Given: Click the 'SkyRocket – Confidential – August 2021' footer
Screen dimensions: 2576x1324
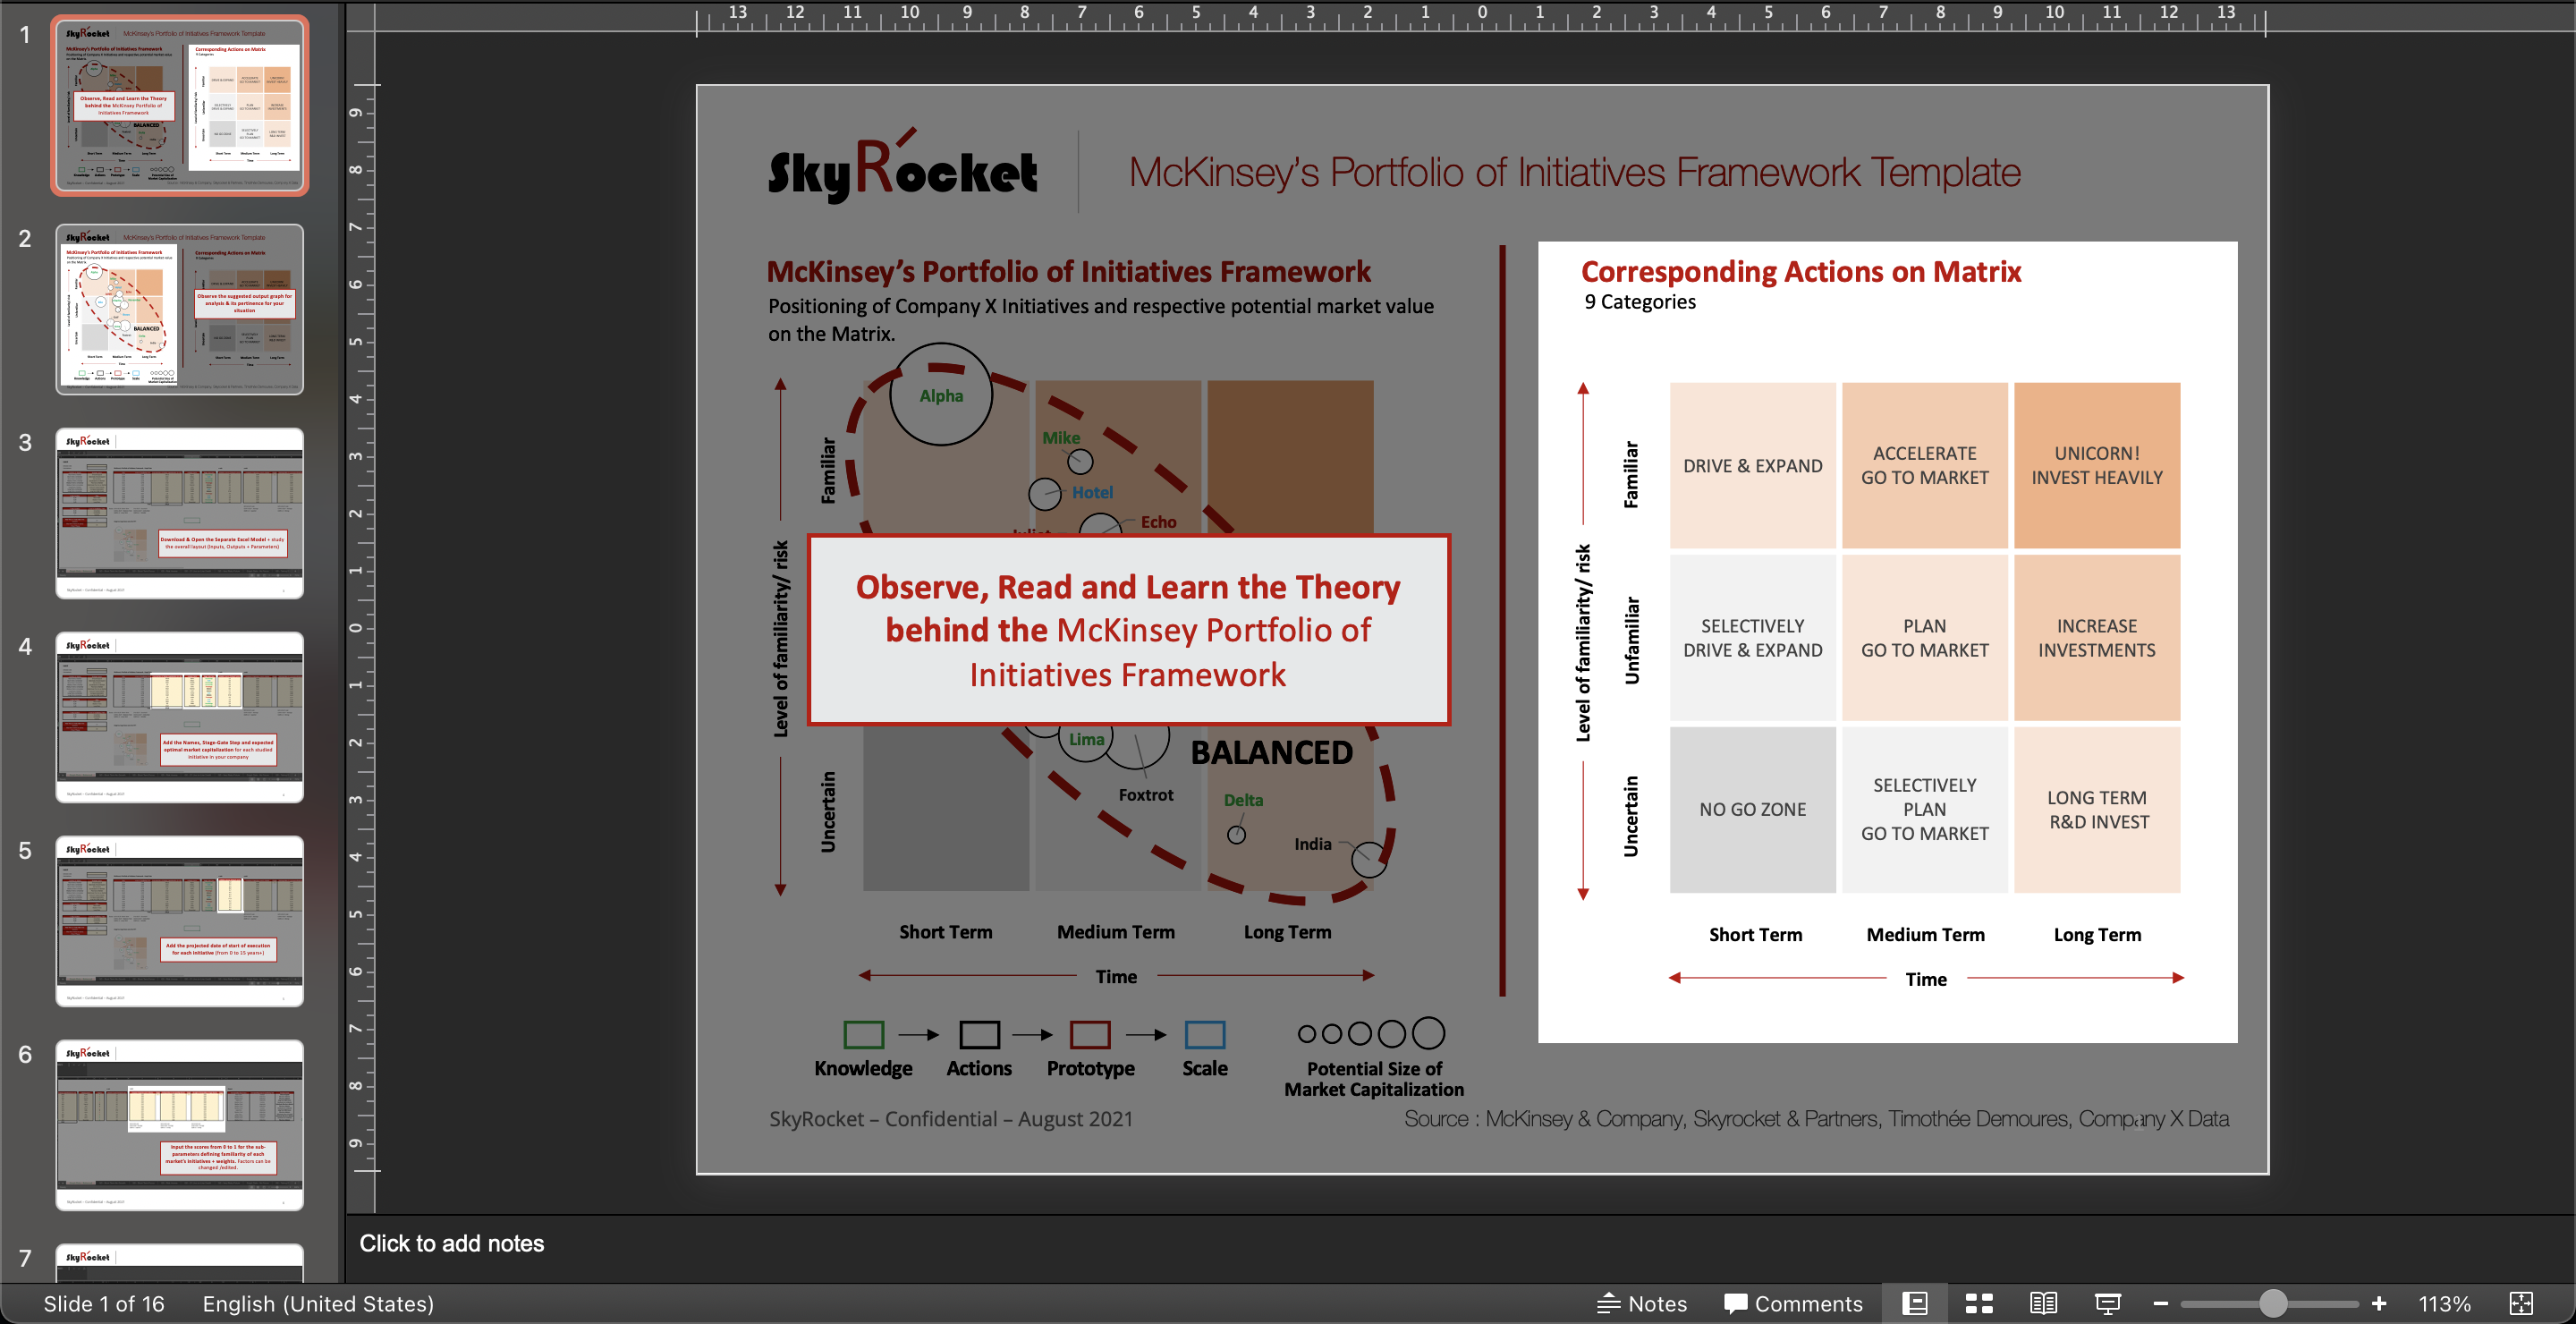Looking at the screenshot, I should [x=951, y=1119].
